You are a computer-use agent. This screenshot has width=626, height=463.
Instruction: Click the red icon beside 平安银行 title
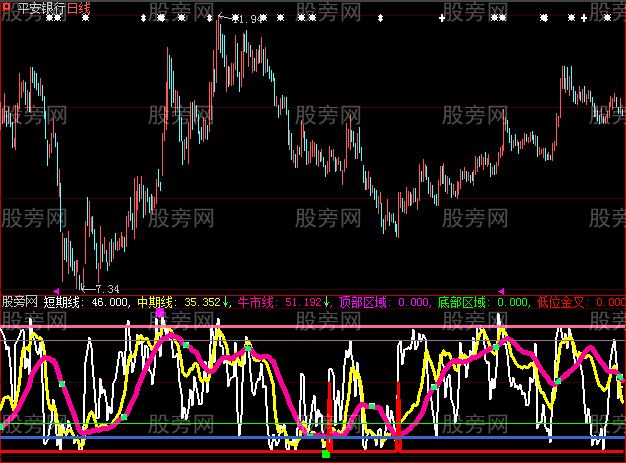pos(7,8)
